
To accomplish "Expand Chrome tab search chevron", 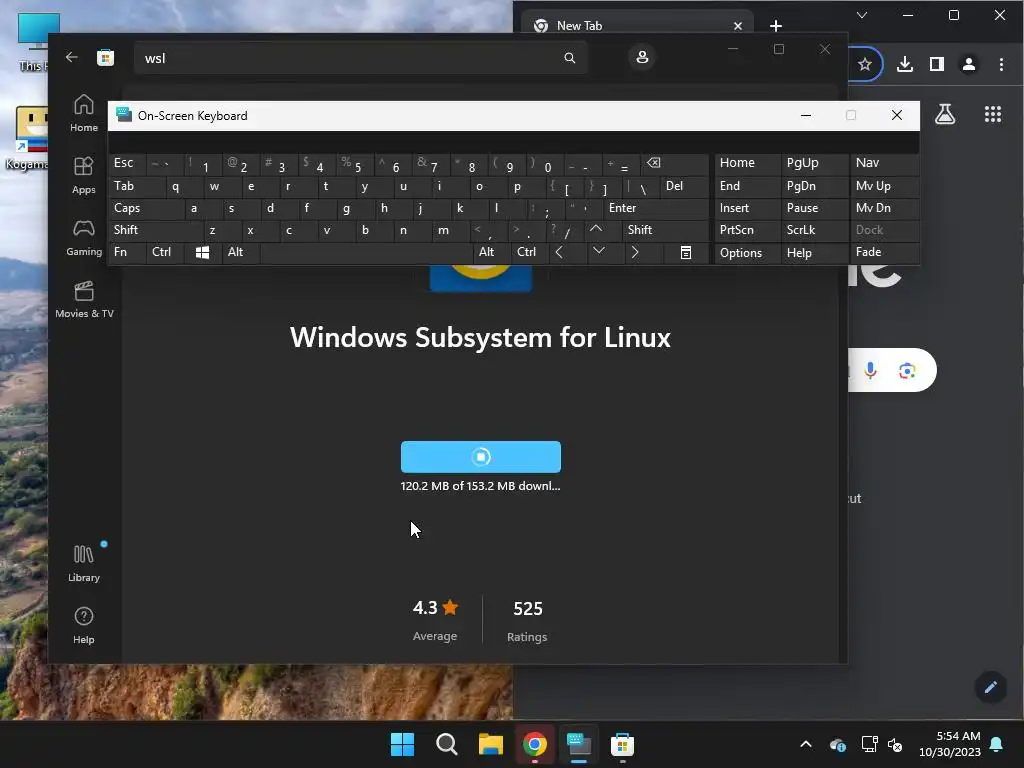I will 862,15.
